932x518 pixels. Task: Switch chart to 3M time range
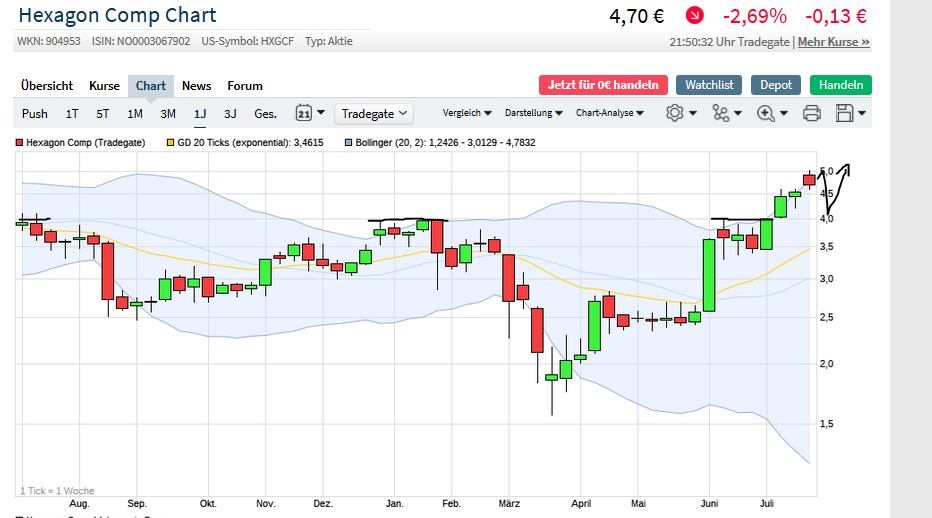[168, 113]
